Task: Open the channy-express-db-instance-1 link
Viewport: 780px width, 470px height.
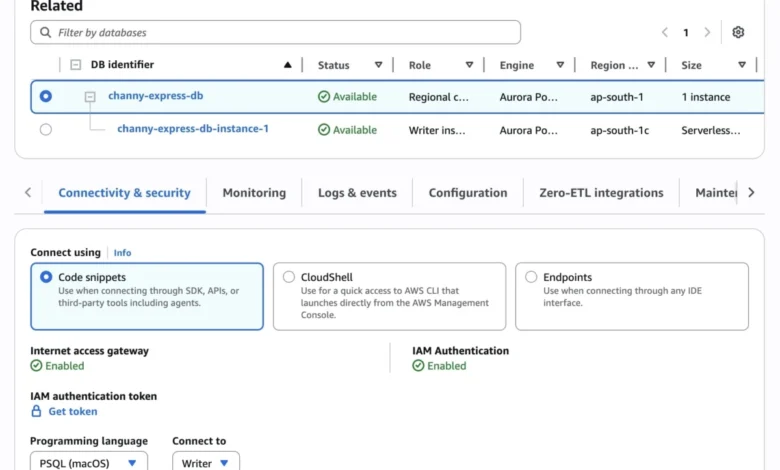Action: pyautogui.click(x=192, y=129)
